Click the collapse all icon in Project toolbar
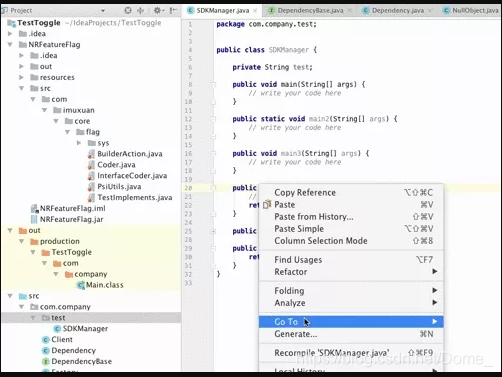502x377 pixels. coord(141,10)
